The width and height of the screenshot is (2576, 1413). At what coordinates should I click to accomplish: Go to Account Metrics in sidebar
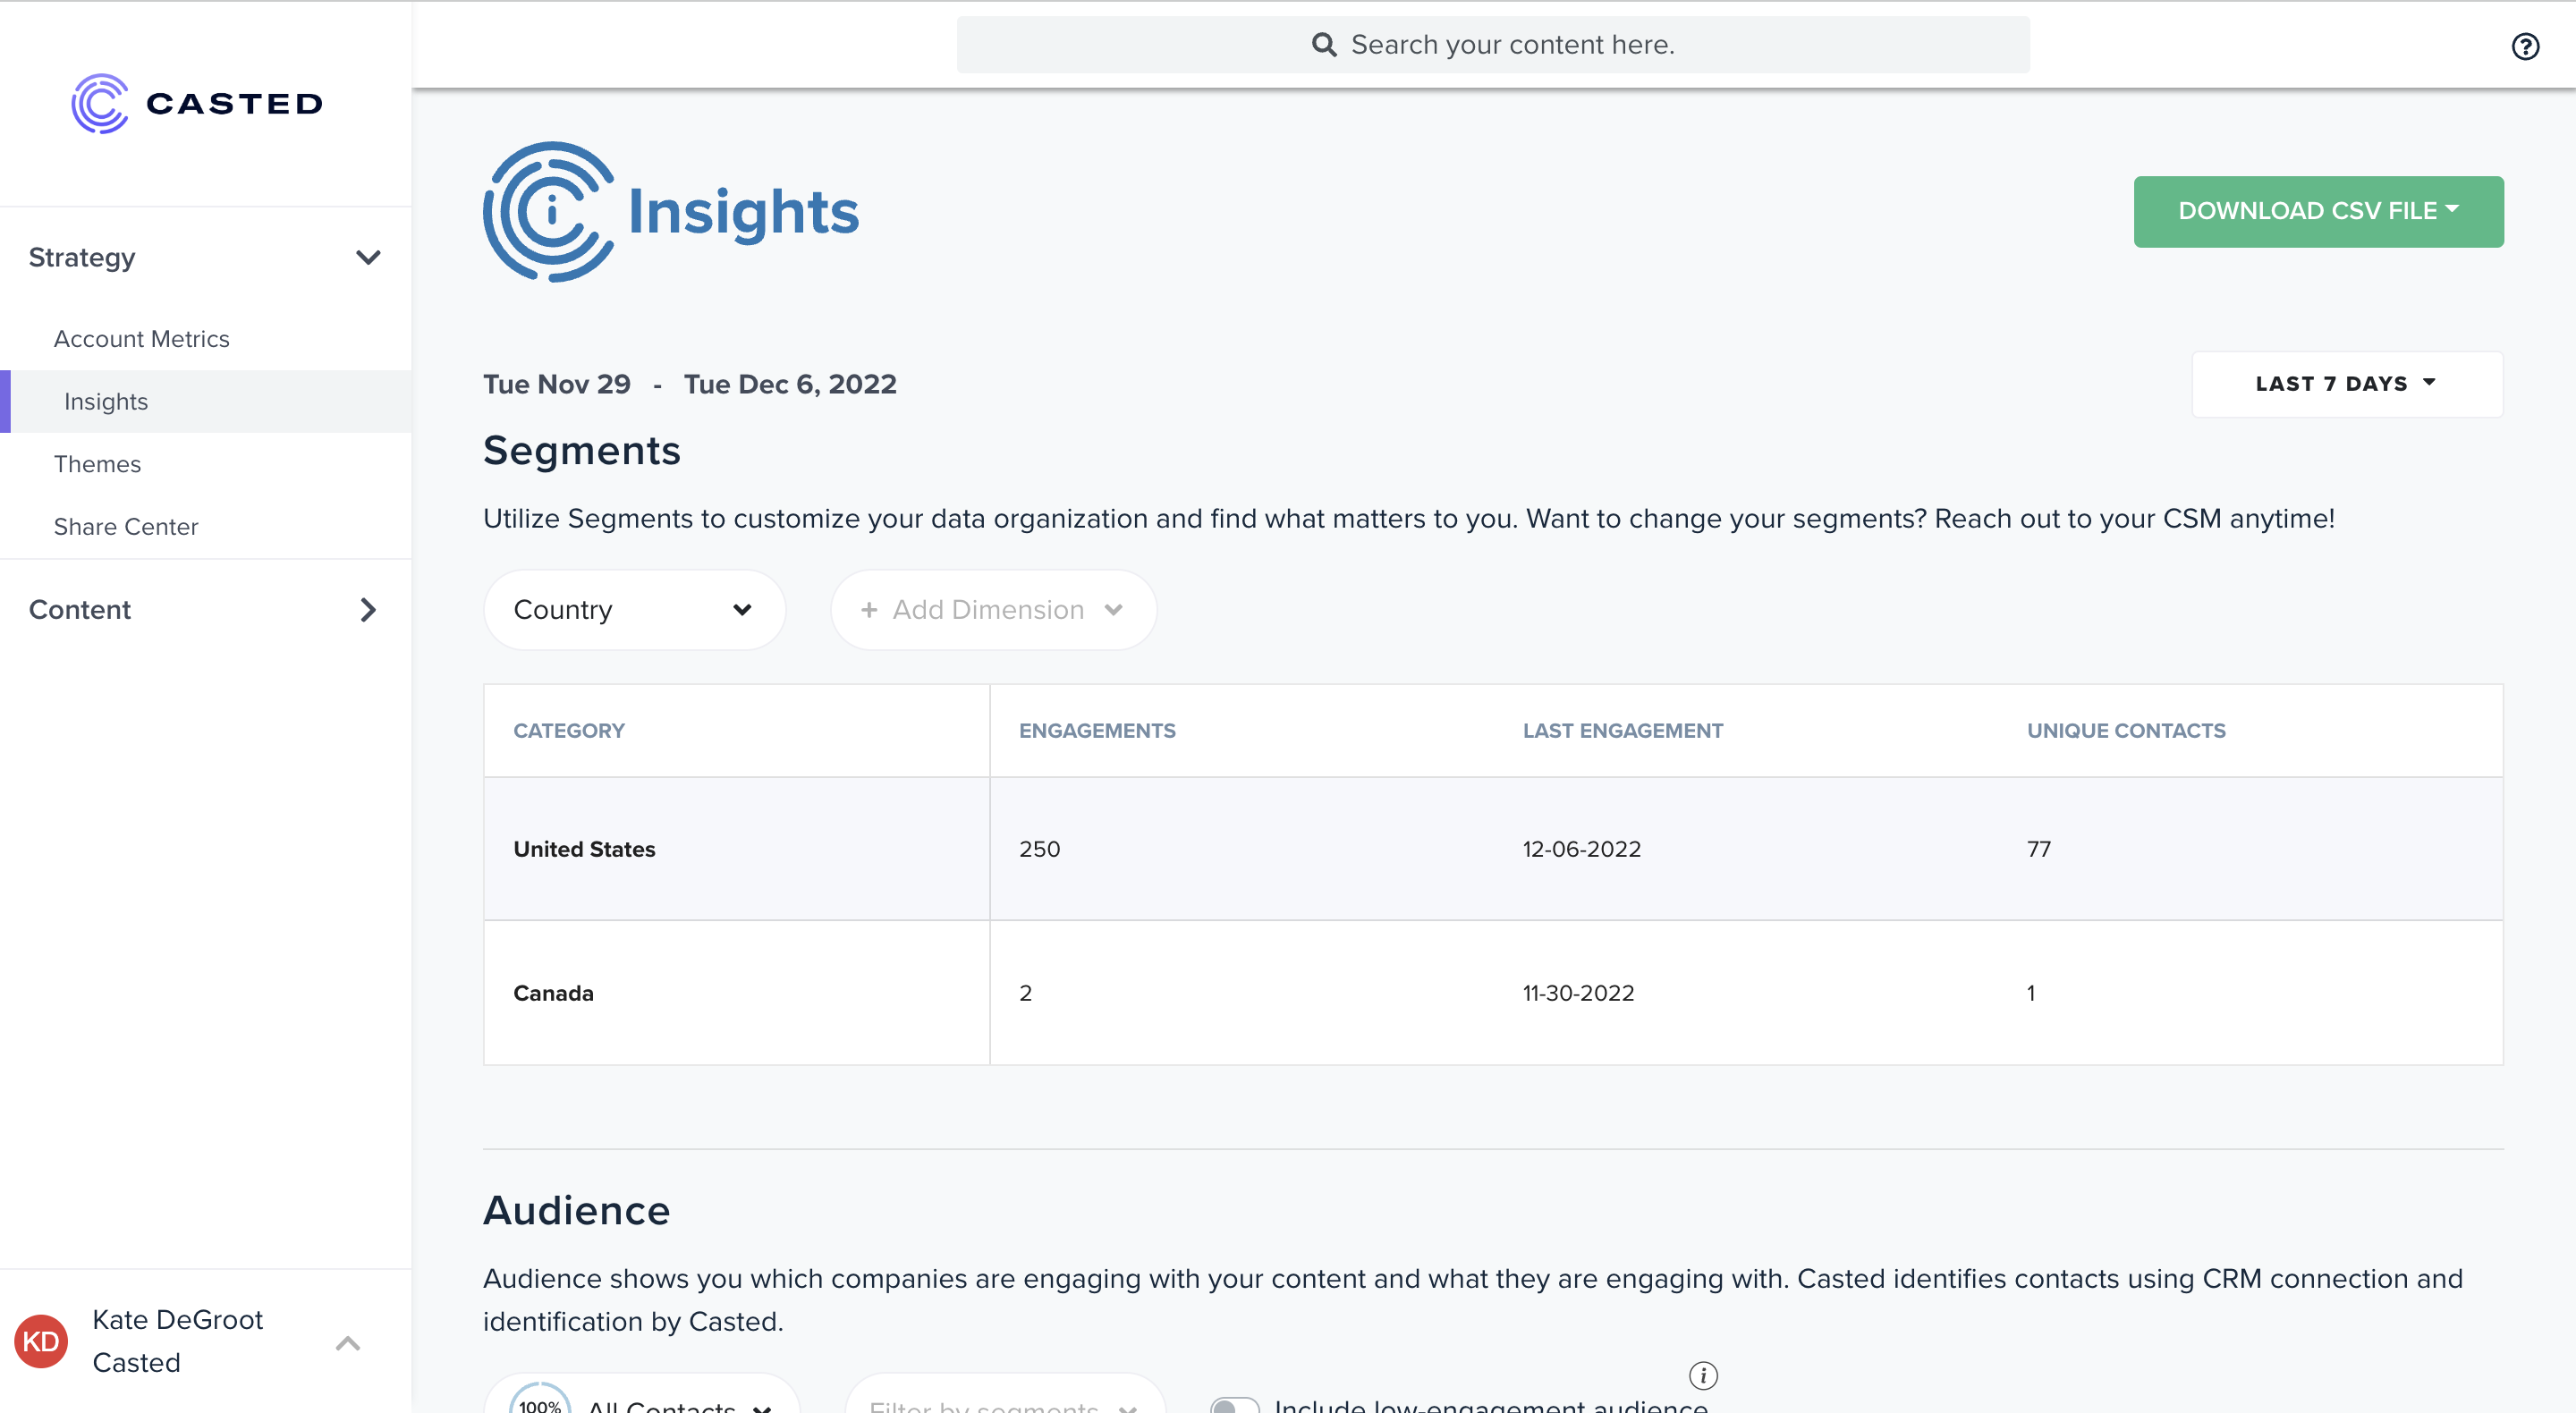click(141, 339)
